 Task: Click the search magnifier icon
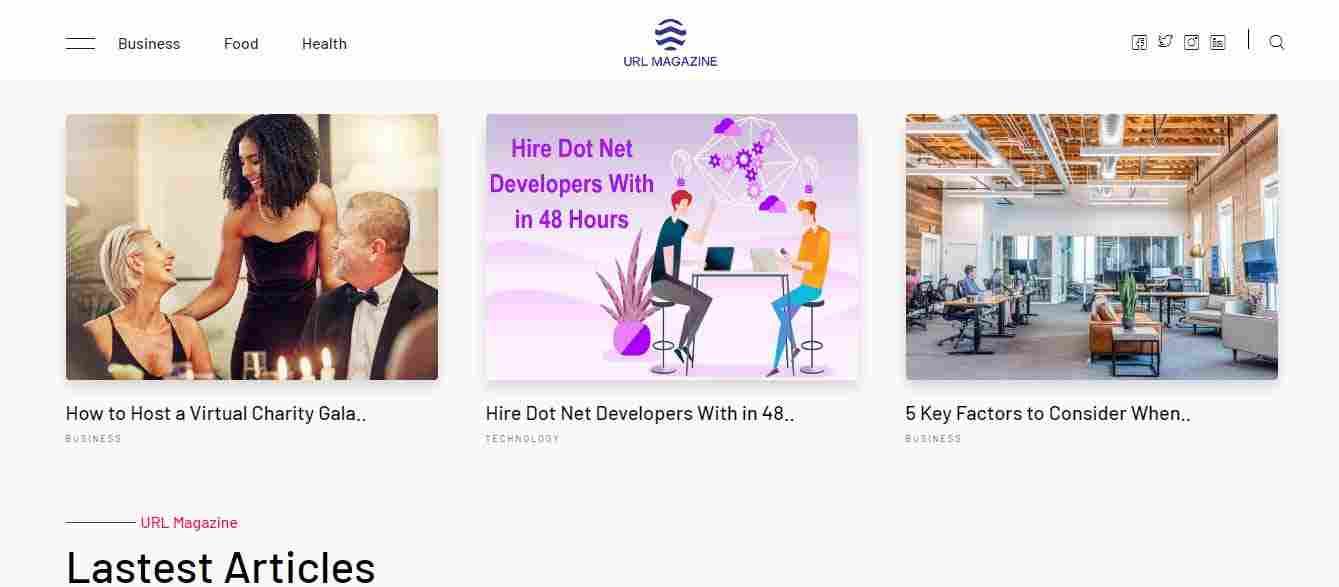[x=1277, y=42]
